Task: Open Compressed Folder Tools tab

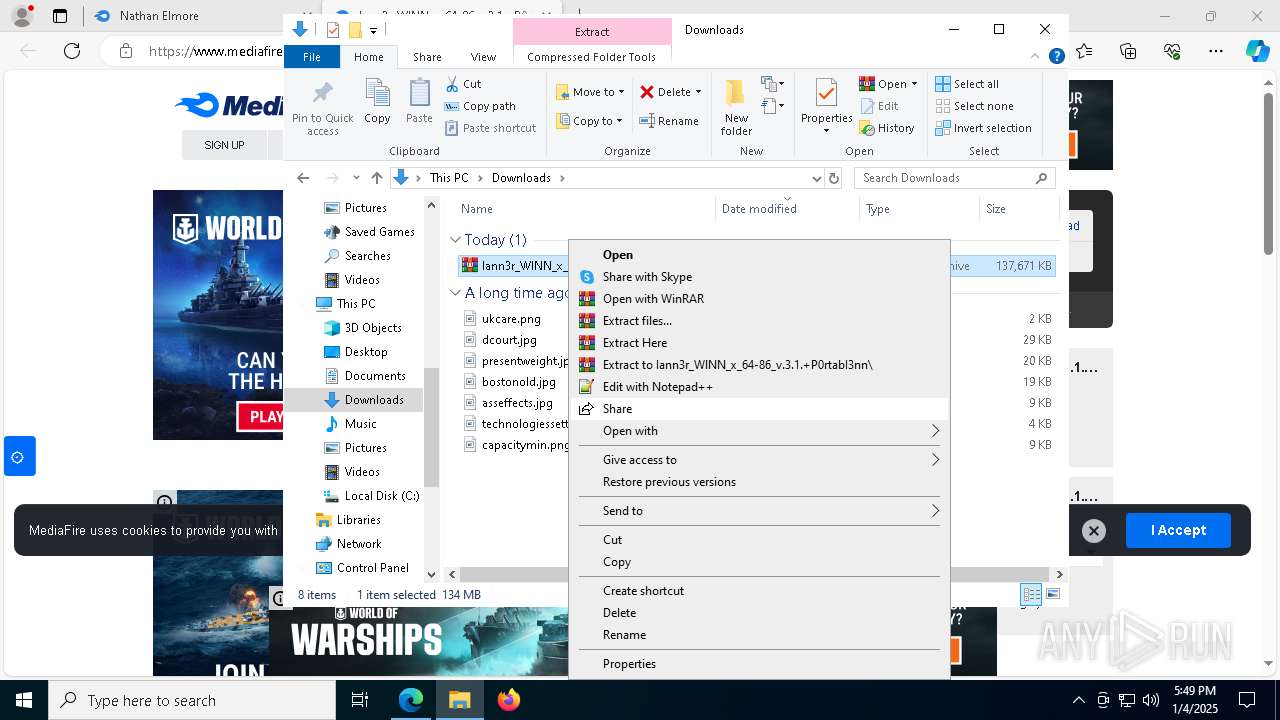Action: [x=592, y=57]
